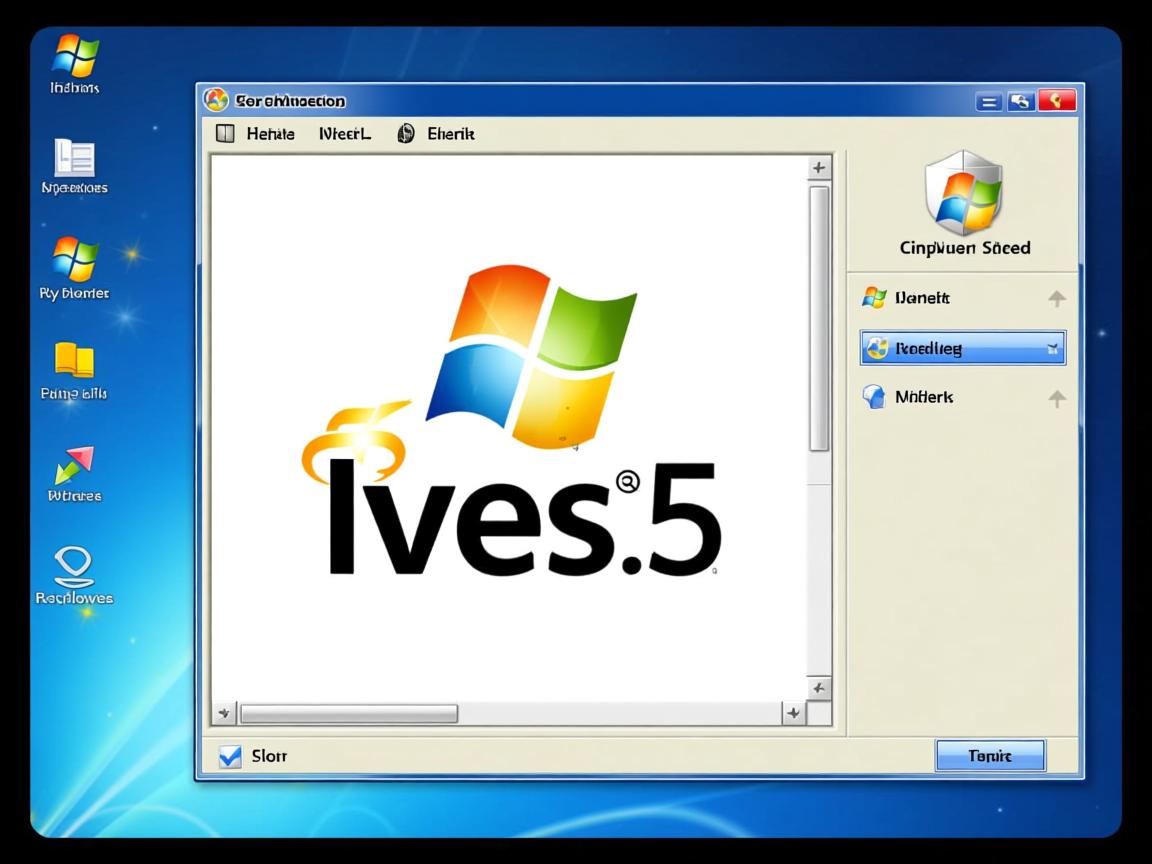Screen dimensions: 1152x864
Task: Open the Ry Dlomer Windows desktop icon
Action: 75,260
